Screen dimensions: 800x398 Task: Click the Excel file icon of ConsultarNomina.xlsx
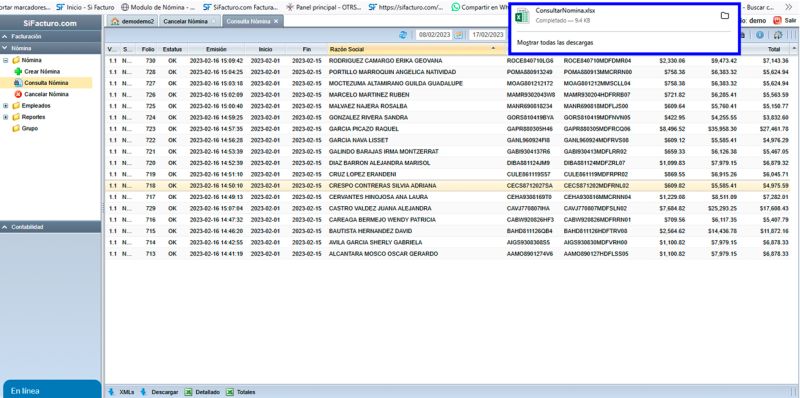pyautogui.click(x=522, y=16)
